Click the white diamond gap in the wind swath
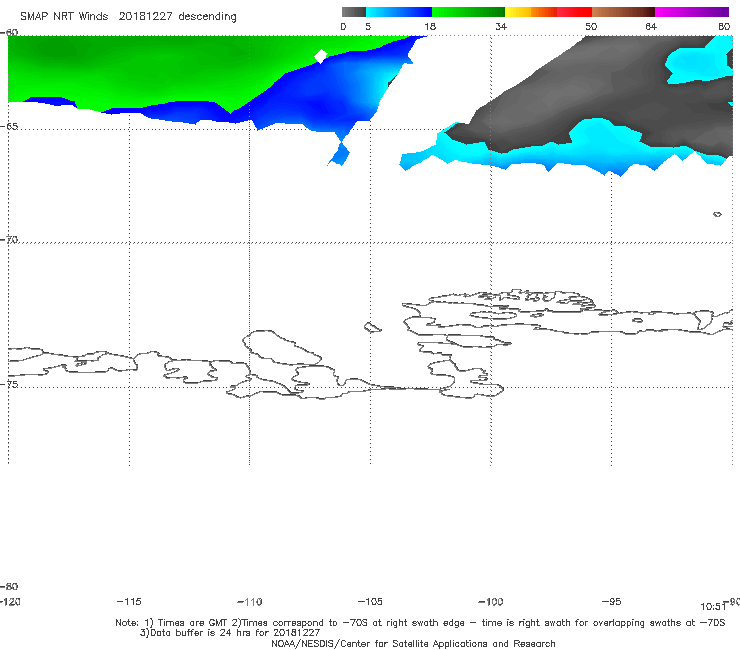 [x=321, y=56]
